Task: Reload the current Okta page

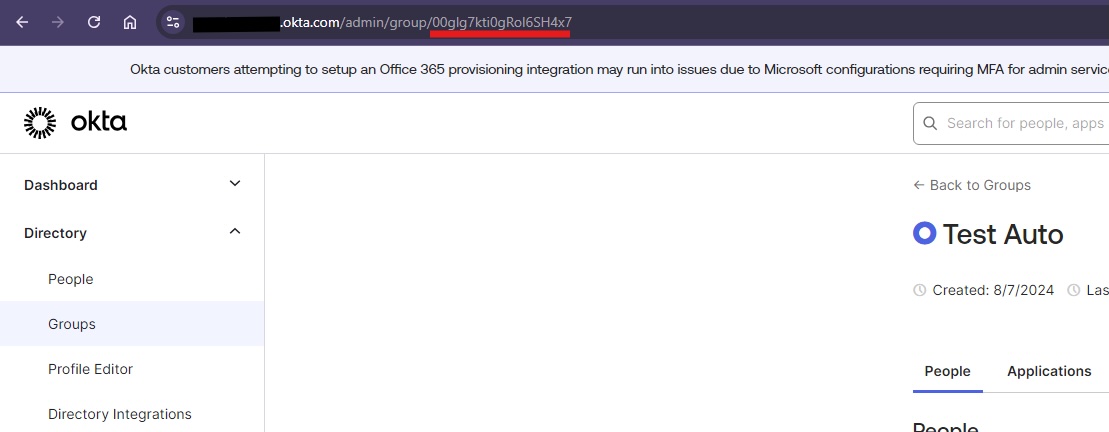Action: point(94,22)
